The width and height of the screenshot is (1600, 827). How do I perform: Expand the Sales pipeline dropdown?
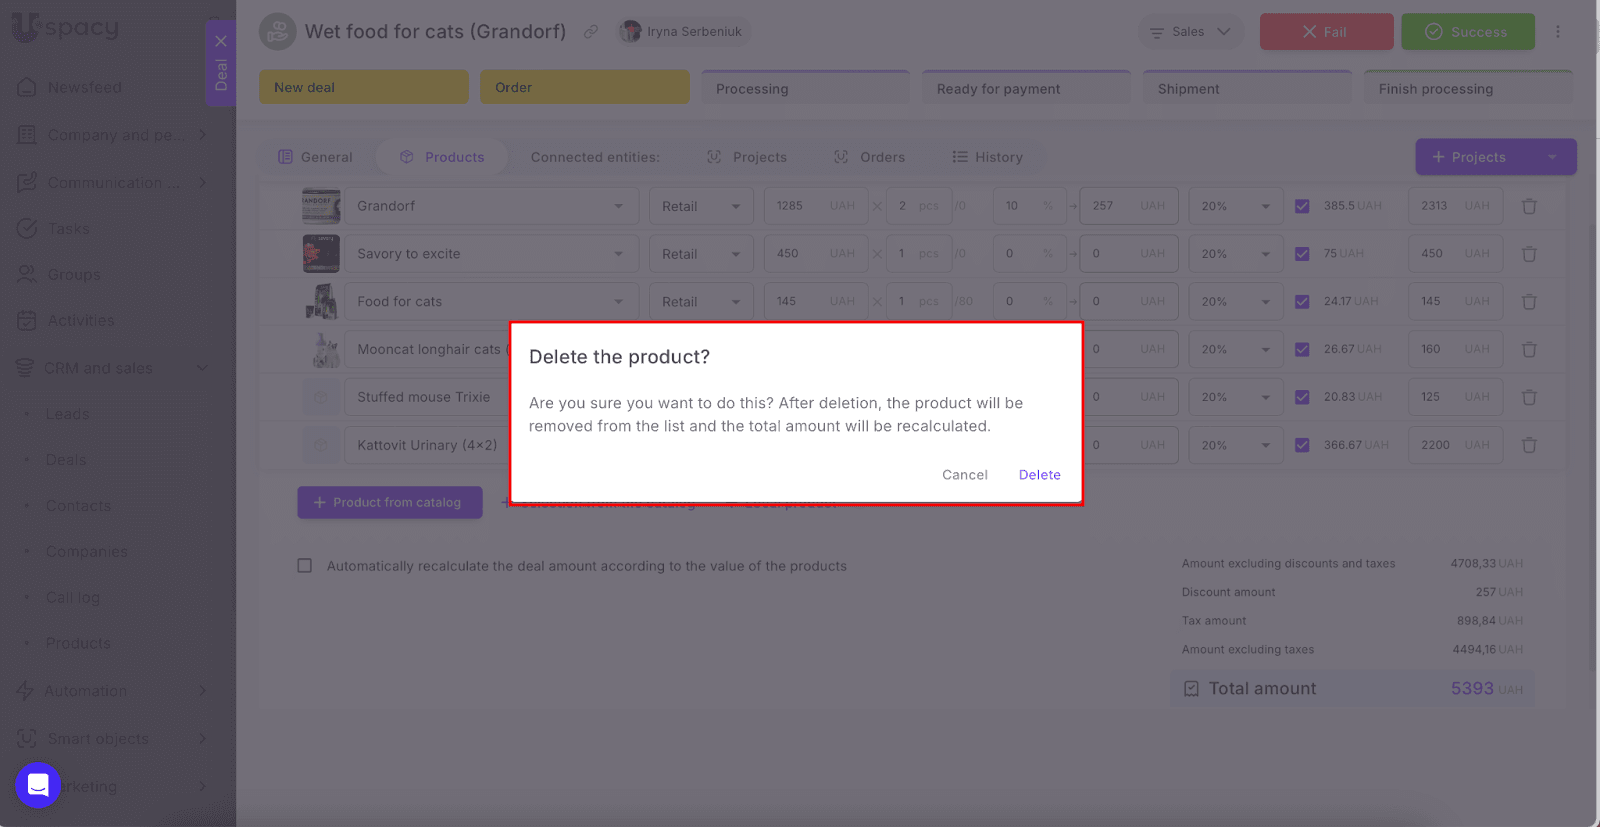[x=1190, y=32]
